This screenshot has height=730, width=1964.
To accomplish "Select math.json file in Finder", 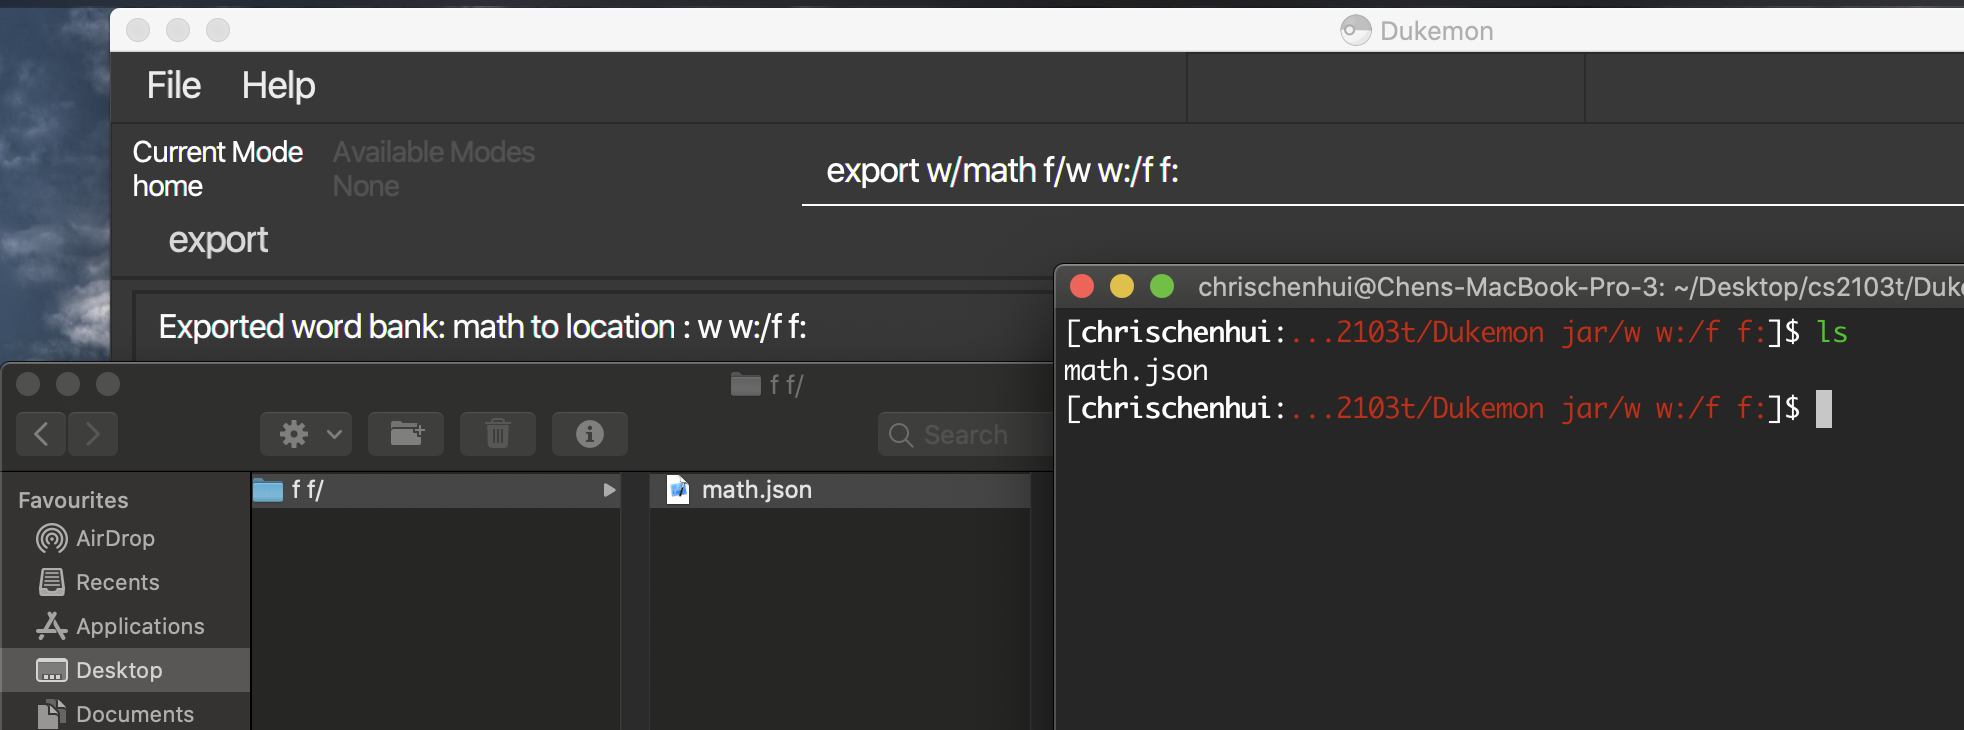I will point(840,490).
